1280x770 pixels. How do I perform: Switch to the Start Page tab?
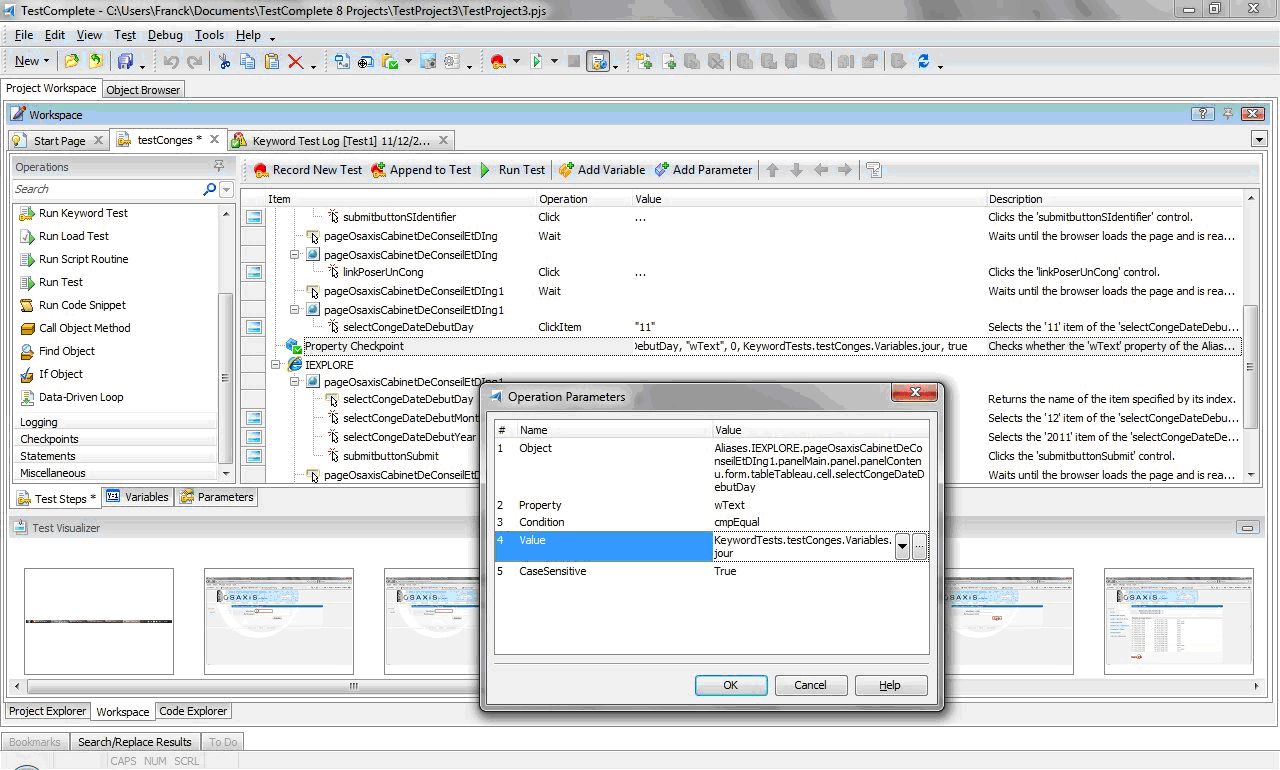coord(58,140)
